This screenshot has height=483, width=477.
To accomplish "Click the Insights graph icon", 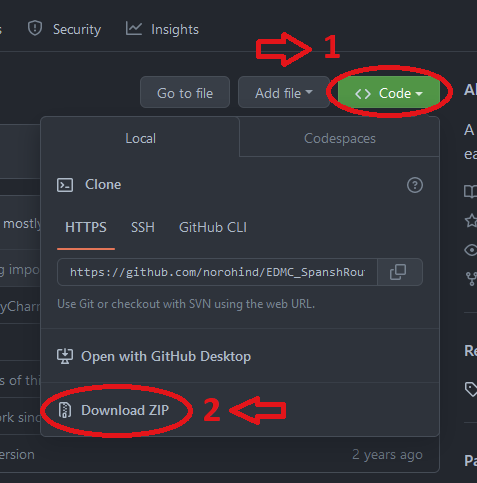I will tap(134, 28).
